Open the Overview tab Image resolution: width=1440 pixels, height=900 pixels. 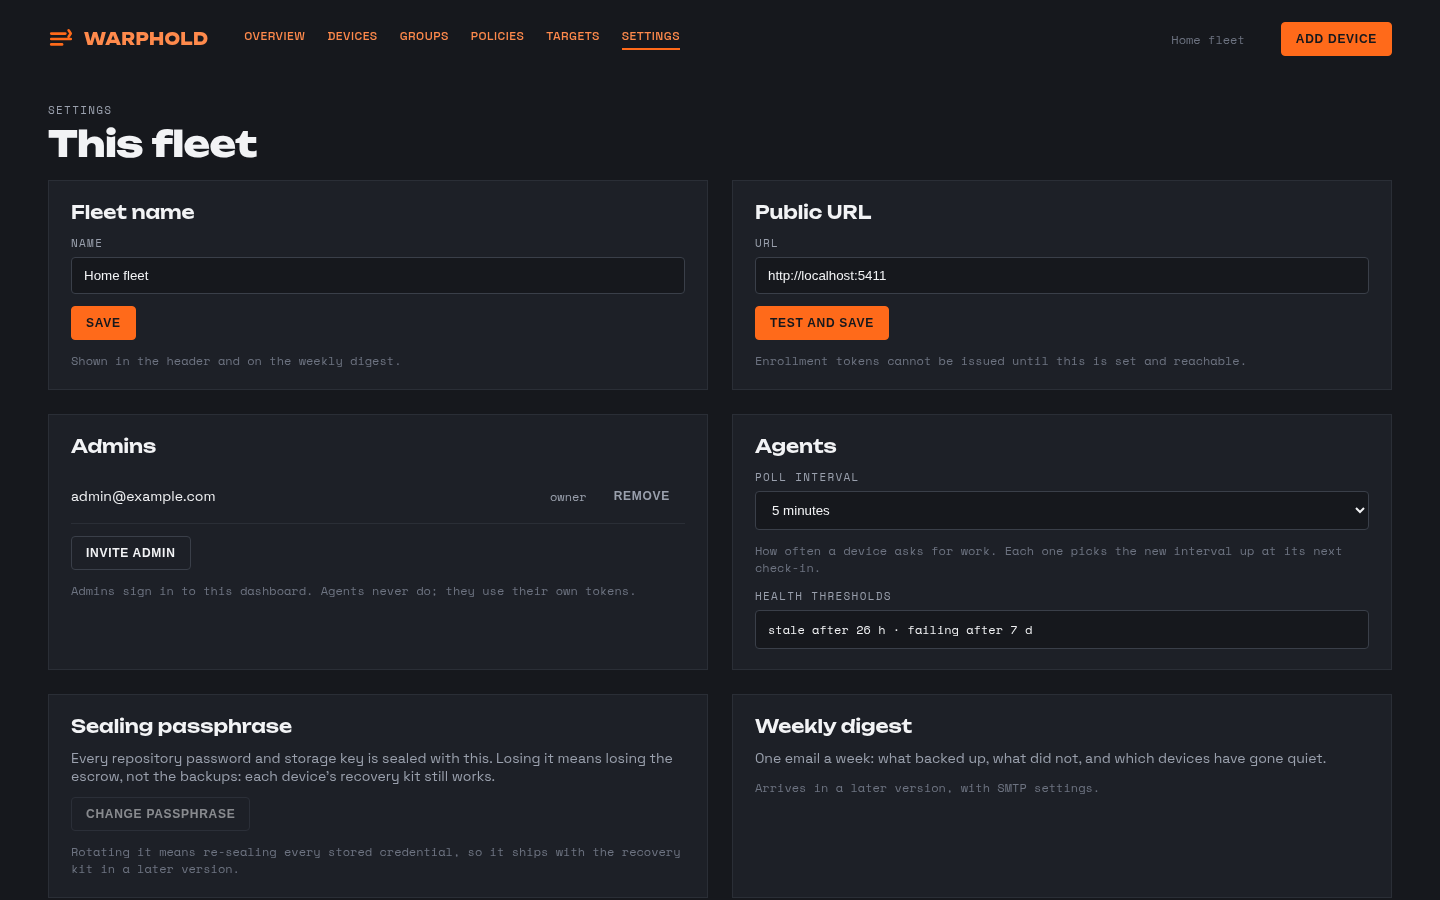point(274,36)
